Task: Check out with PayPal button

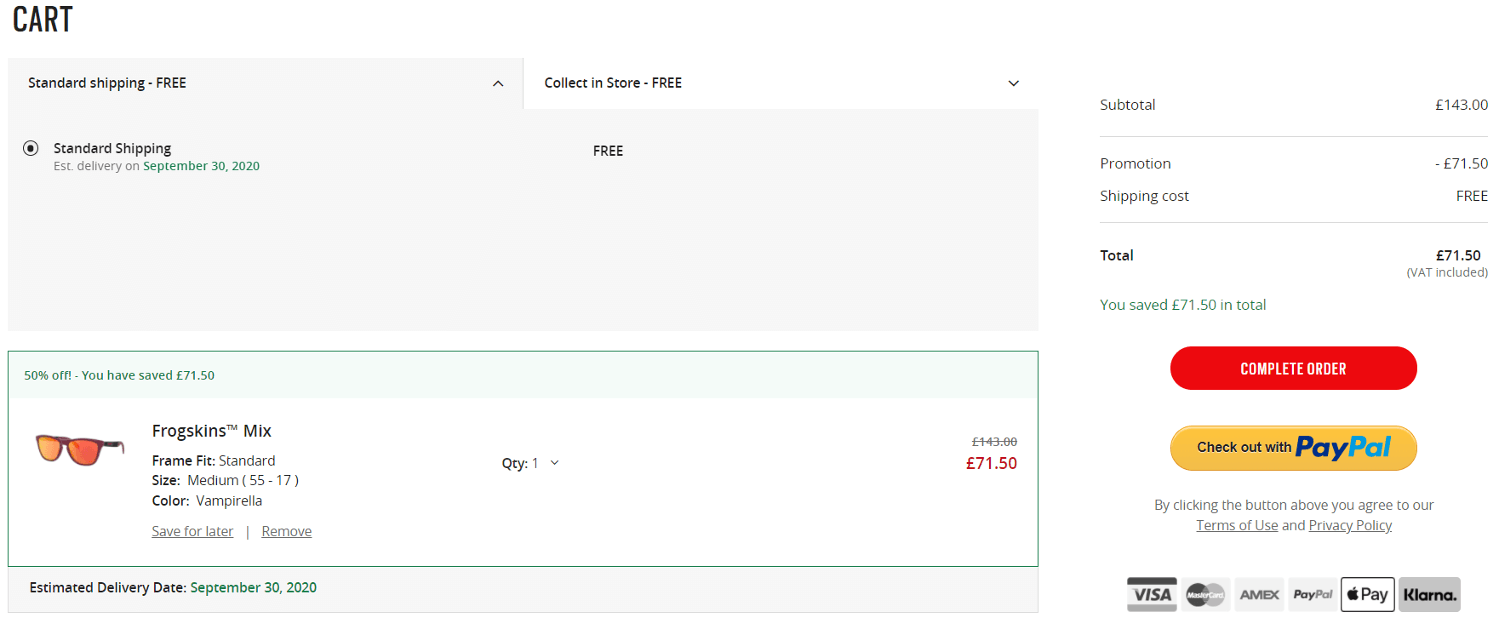Action: point(1293,448)
